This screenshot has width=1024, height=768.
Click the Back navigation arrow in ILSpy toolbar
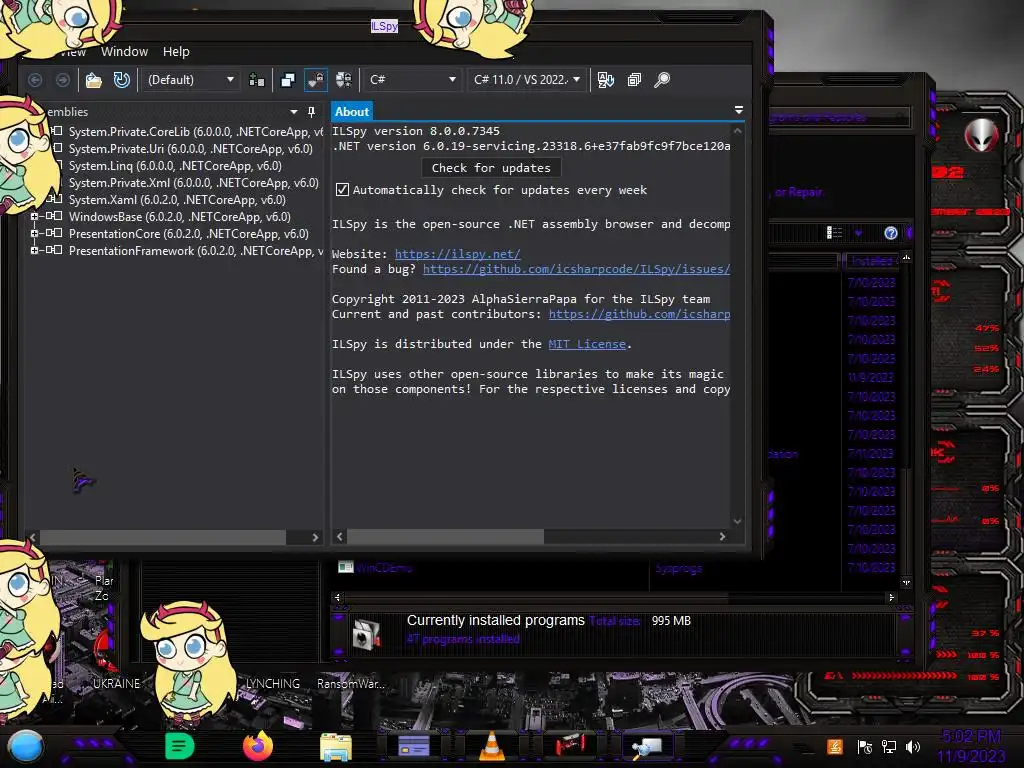[x=35, y=80]
